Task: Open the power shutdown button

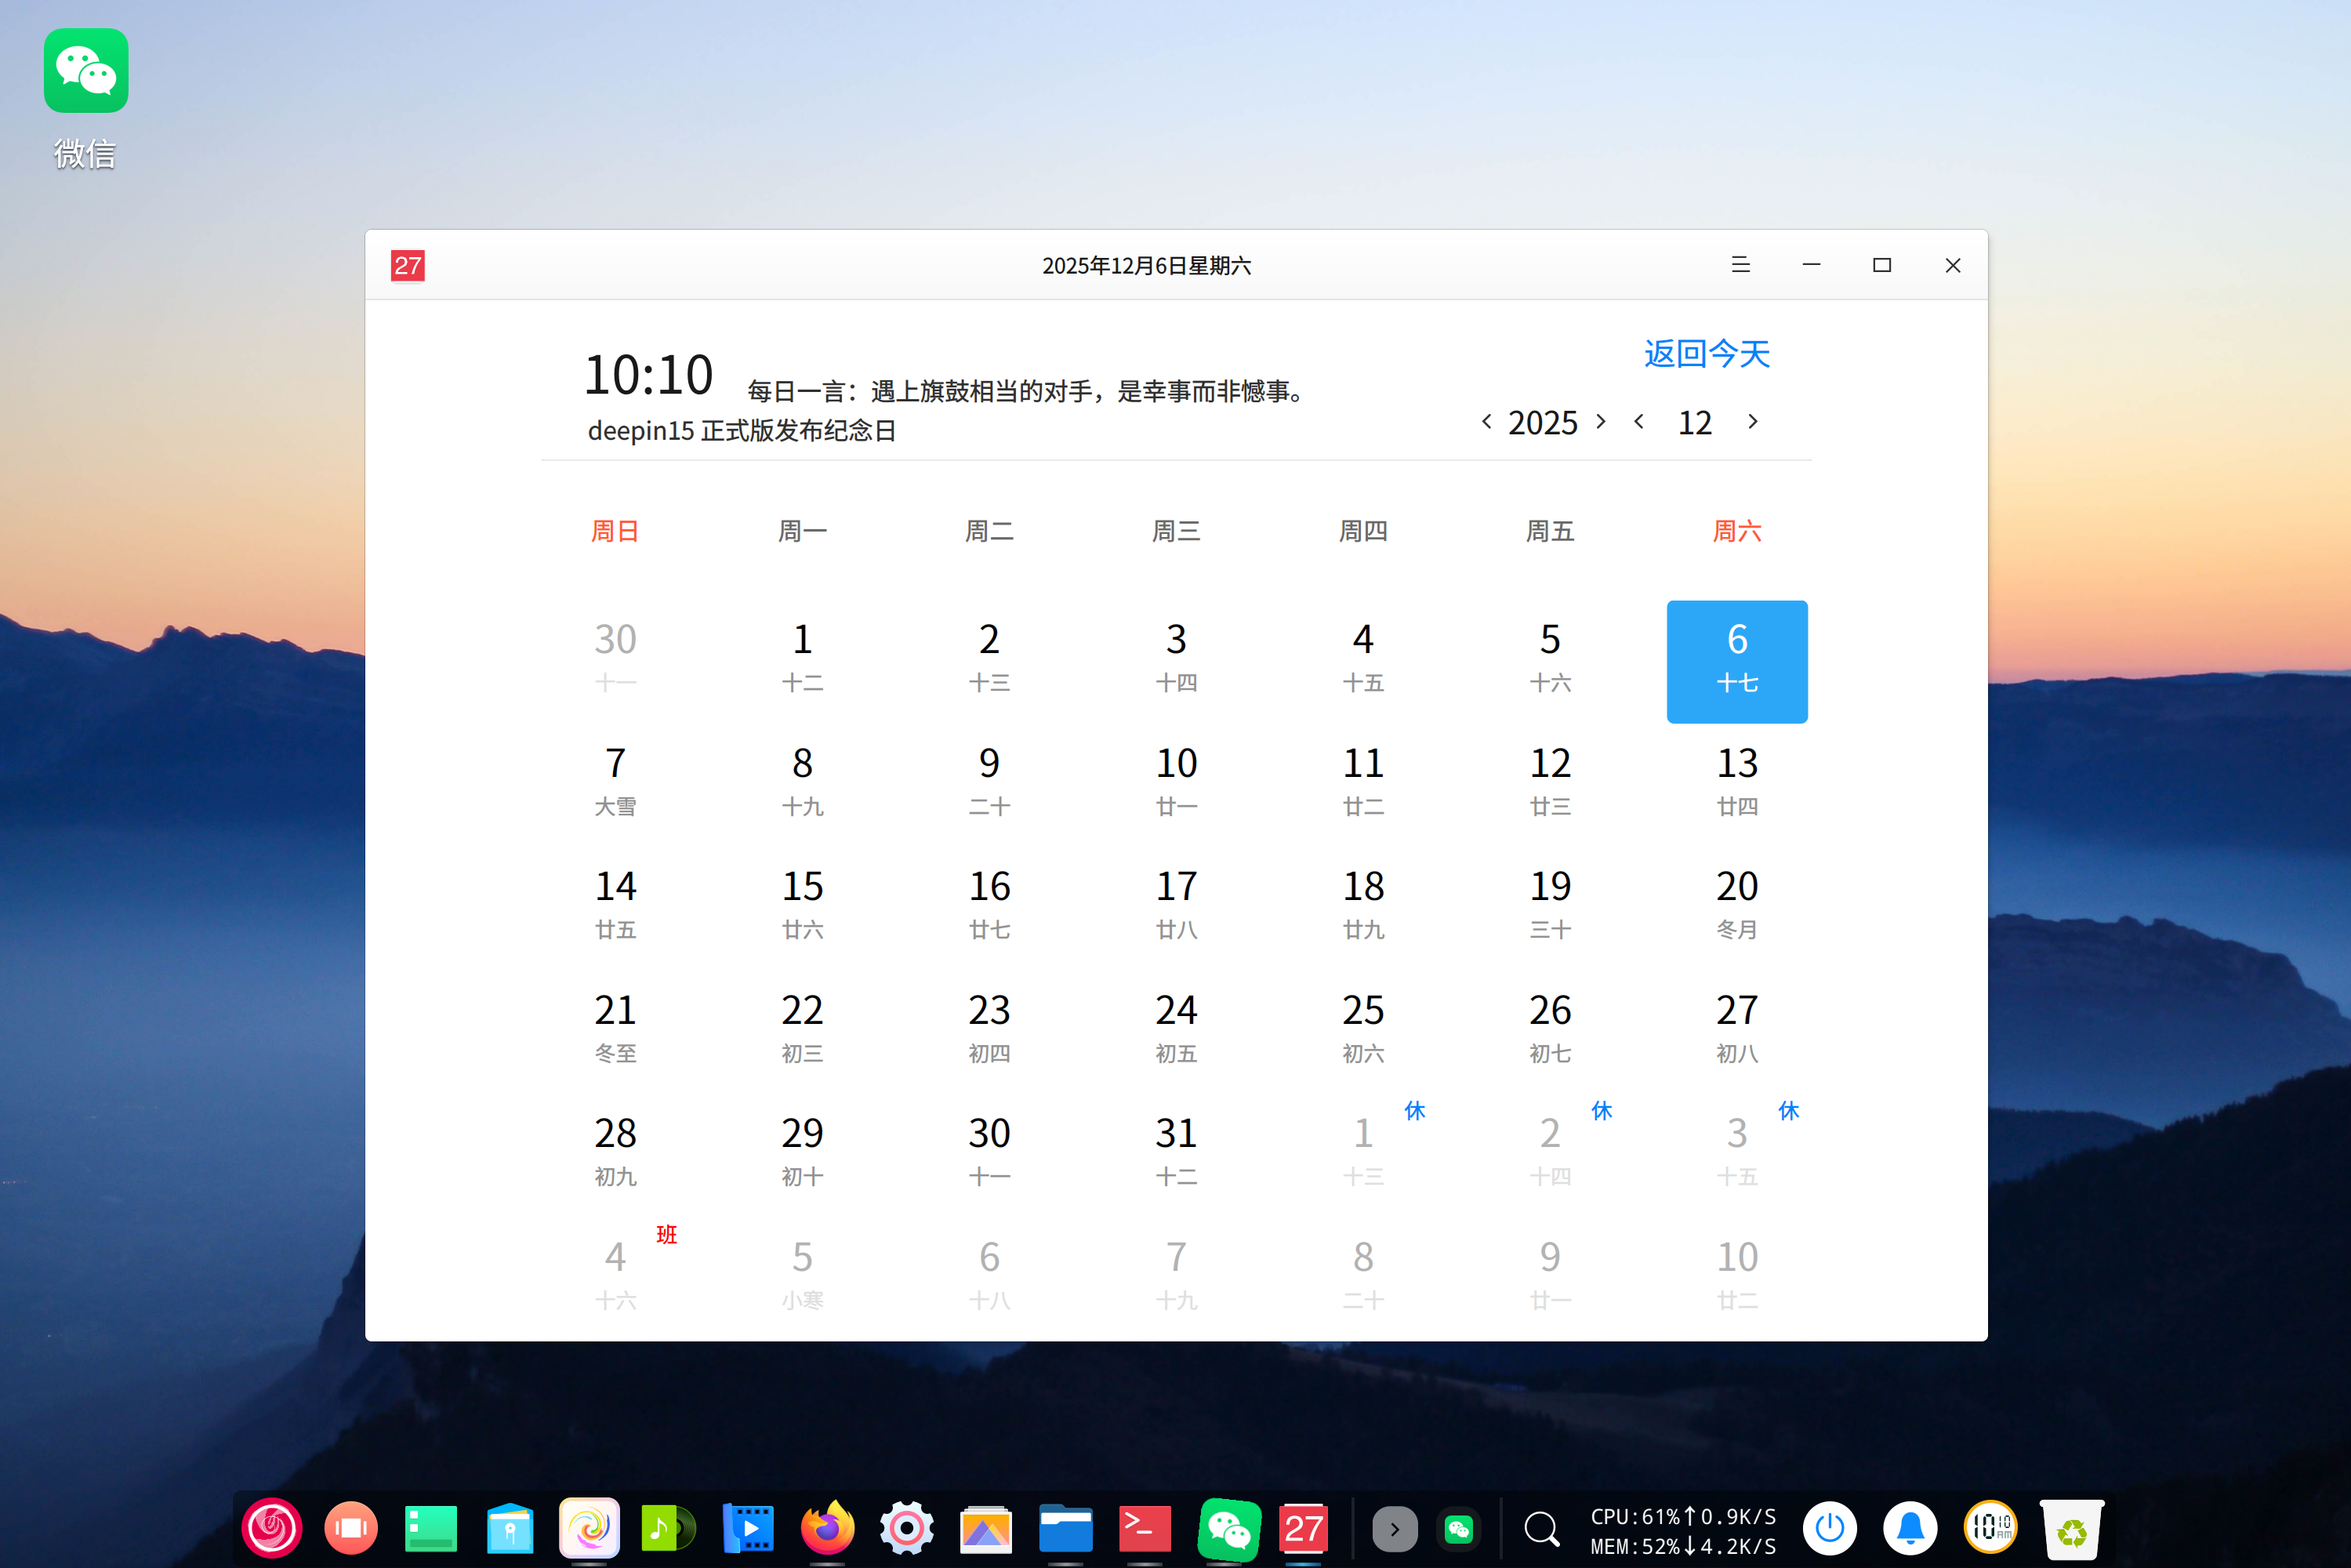Action: coord(1830,1527)
